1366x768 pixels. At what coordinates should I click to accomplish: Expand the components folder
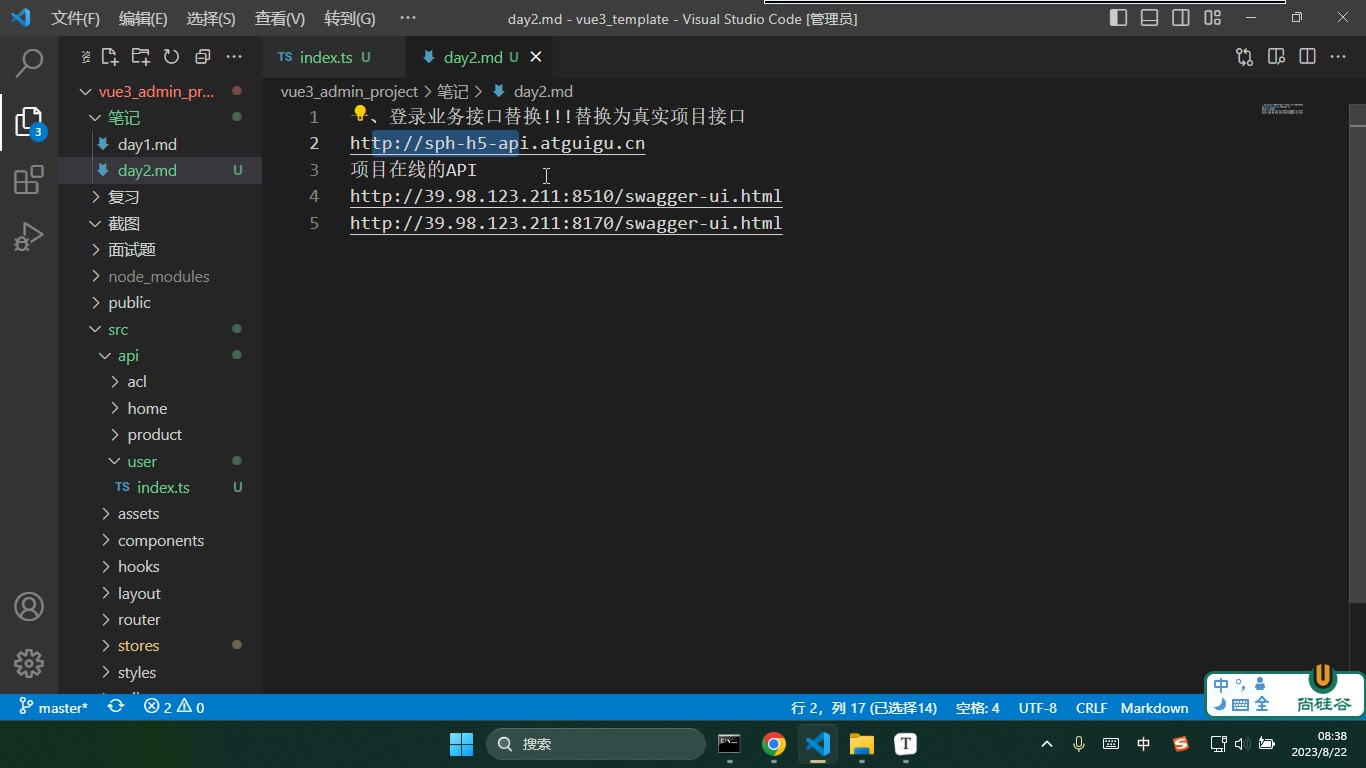[160, 540]
